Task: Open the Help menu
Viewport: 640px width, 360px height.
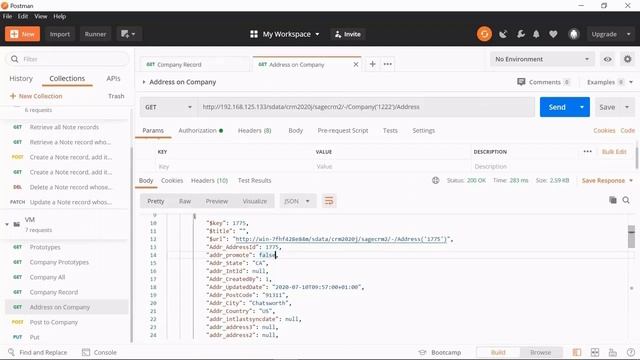Action: [60, 16]
